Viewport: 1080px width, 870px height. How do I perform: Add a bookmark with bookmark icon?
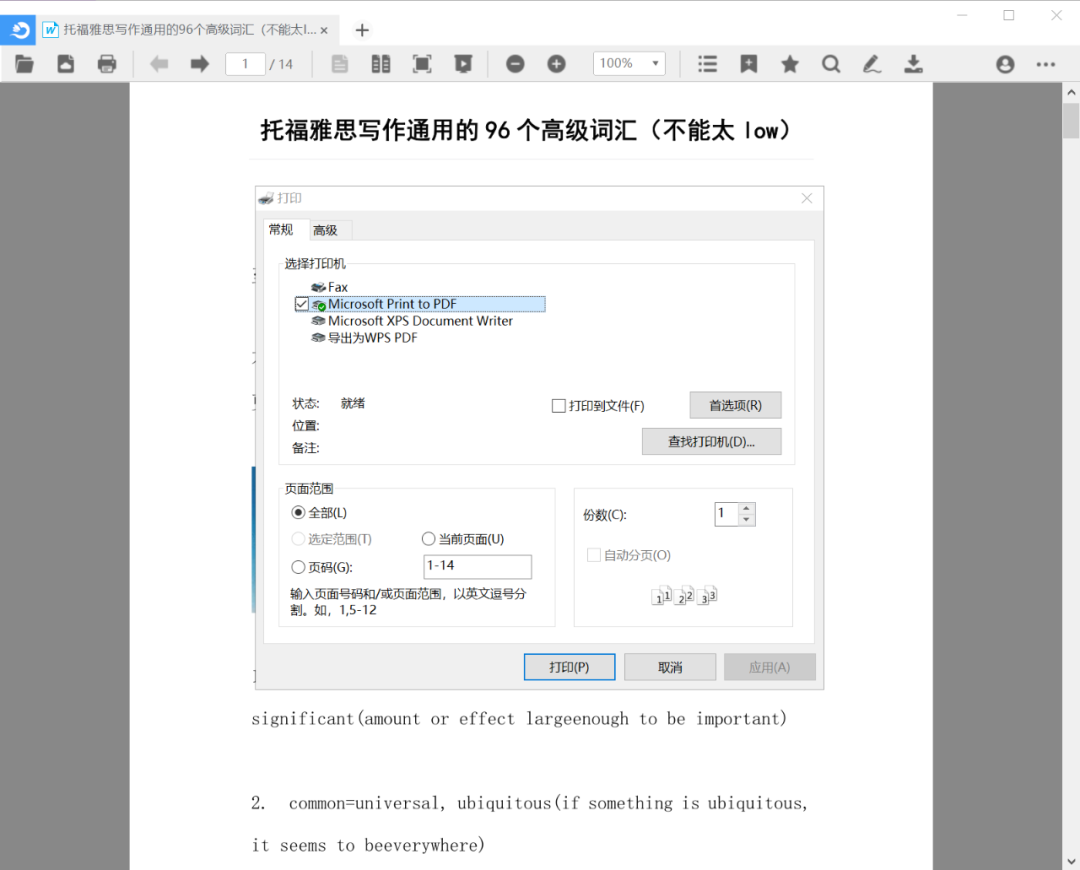tap(749, 64)
